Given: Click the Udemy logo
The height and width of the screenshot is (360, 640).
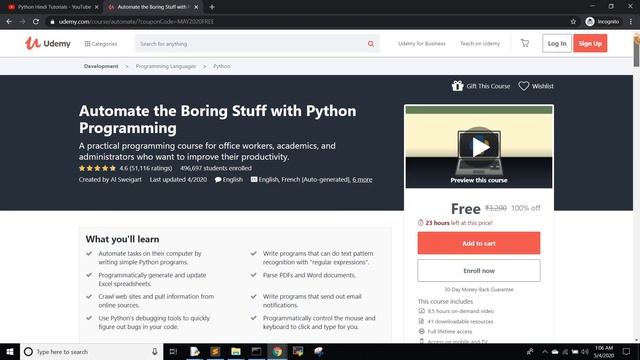Looking at the screenshot, I should point(48,43).
